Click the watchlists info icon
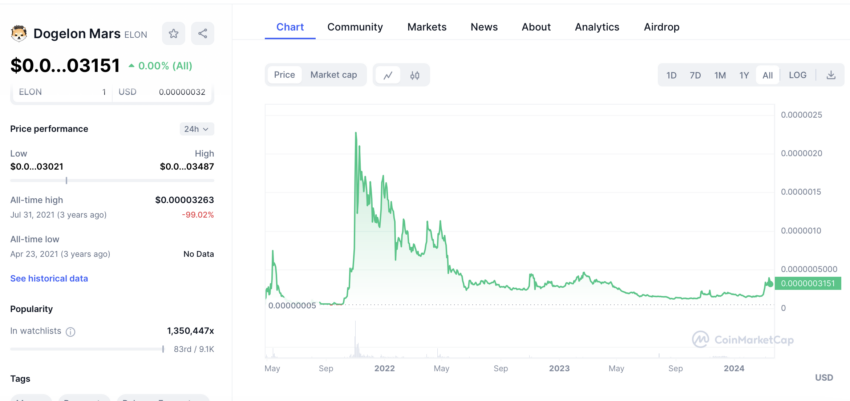 pos(70,332)
